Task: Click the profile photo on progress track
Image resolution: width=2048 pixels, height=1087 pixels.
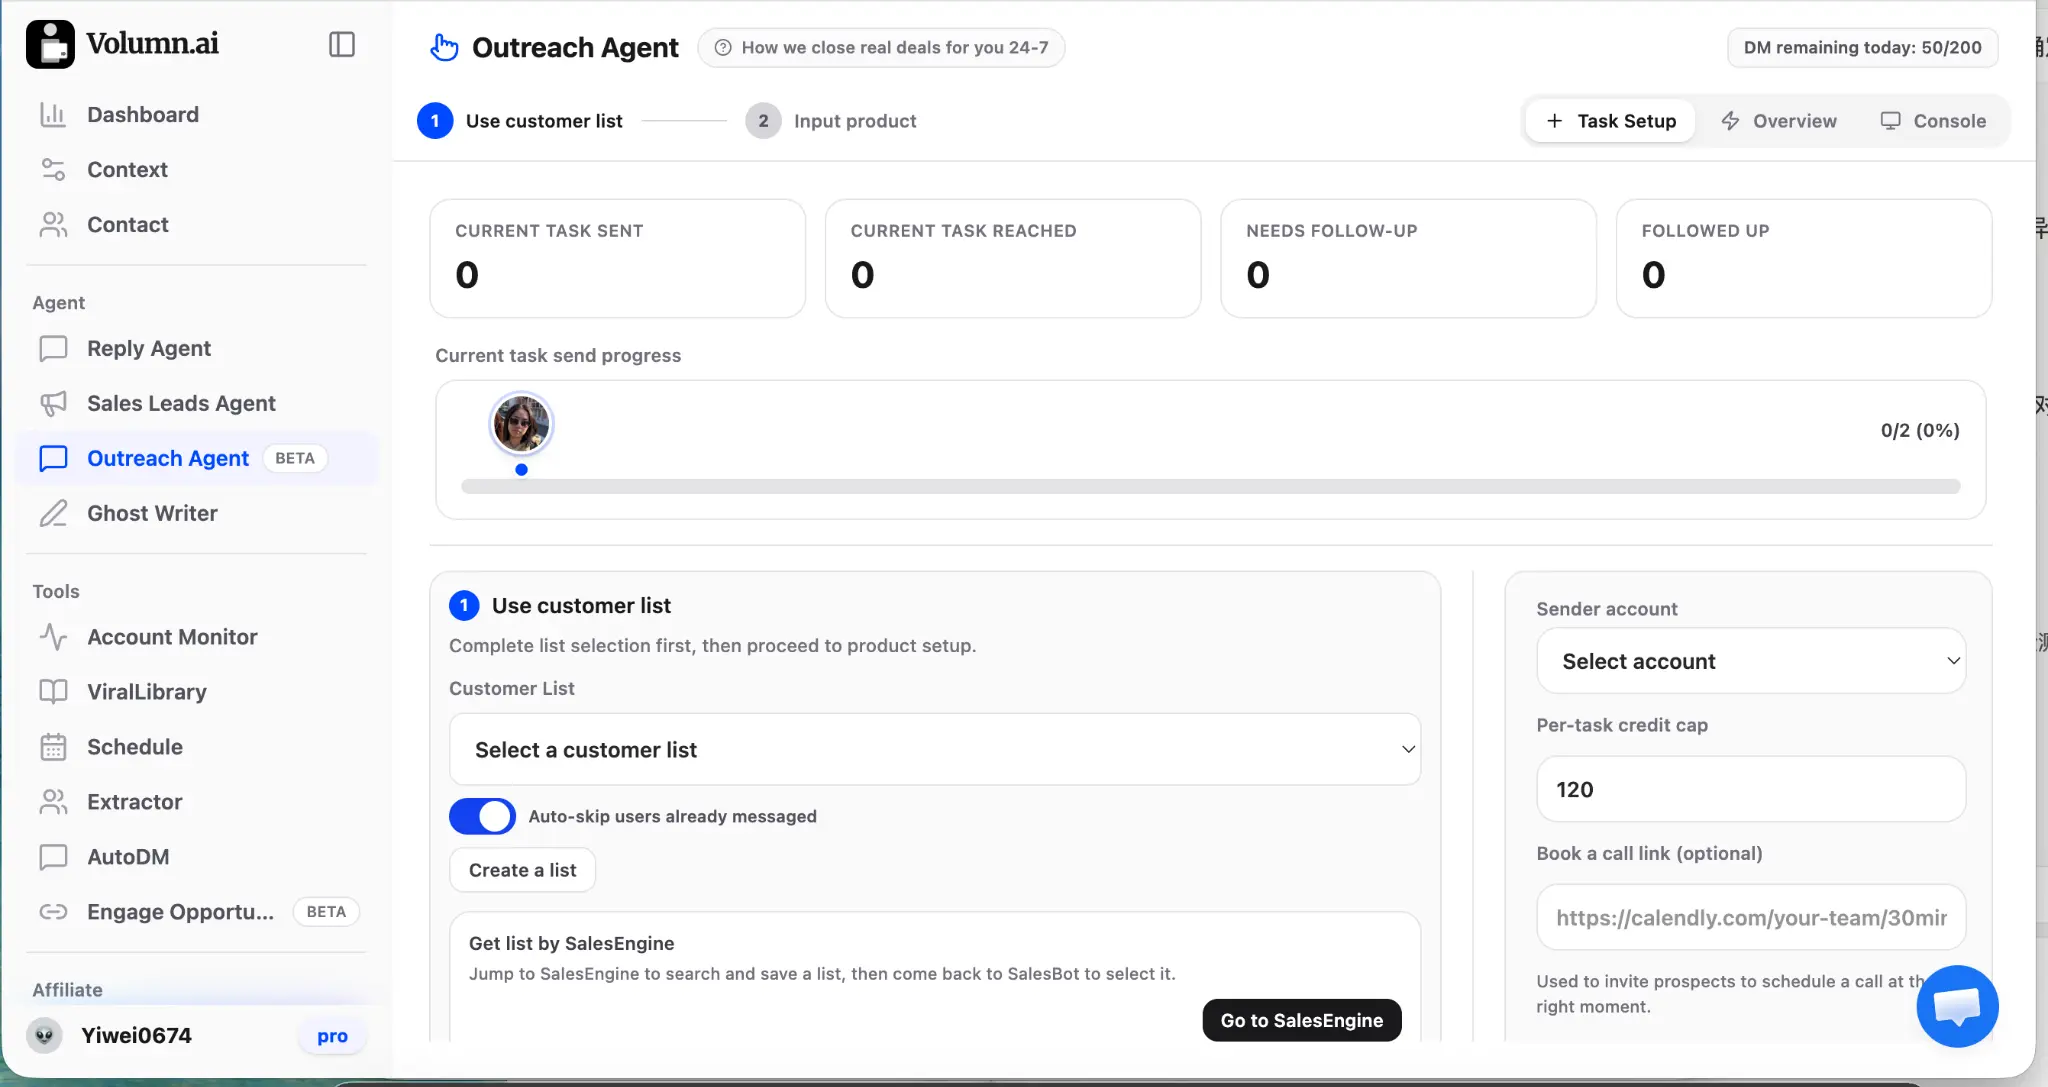Action: point(521,423)
